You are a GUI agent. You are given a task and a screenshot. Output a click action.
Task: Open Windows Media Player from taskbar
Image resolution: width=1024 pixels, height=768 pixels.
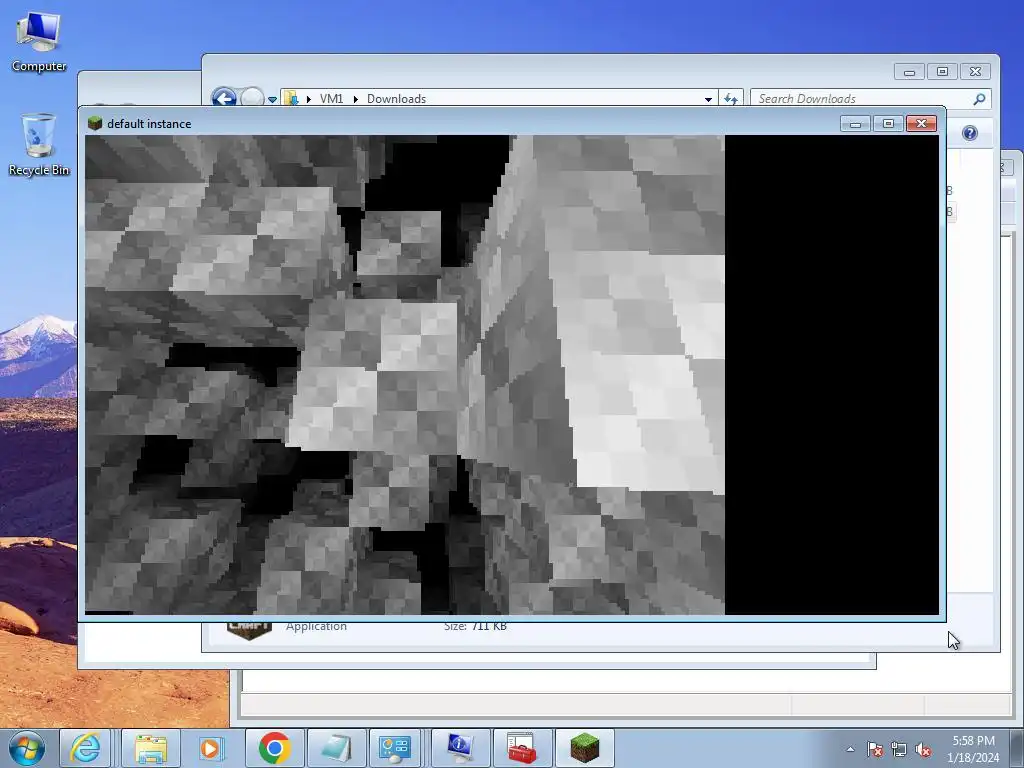point(211,748)
